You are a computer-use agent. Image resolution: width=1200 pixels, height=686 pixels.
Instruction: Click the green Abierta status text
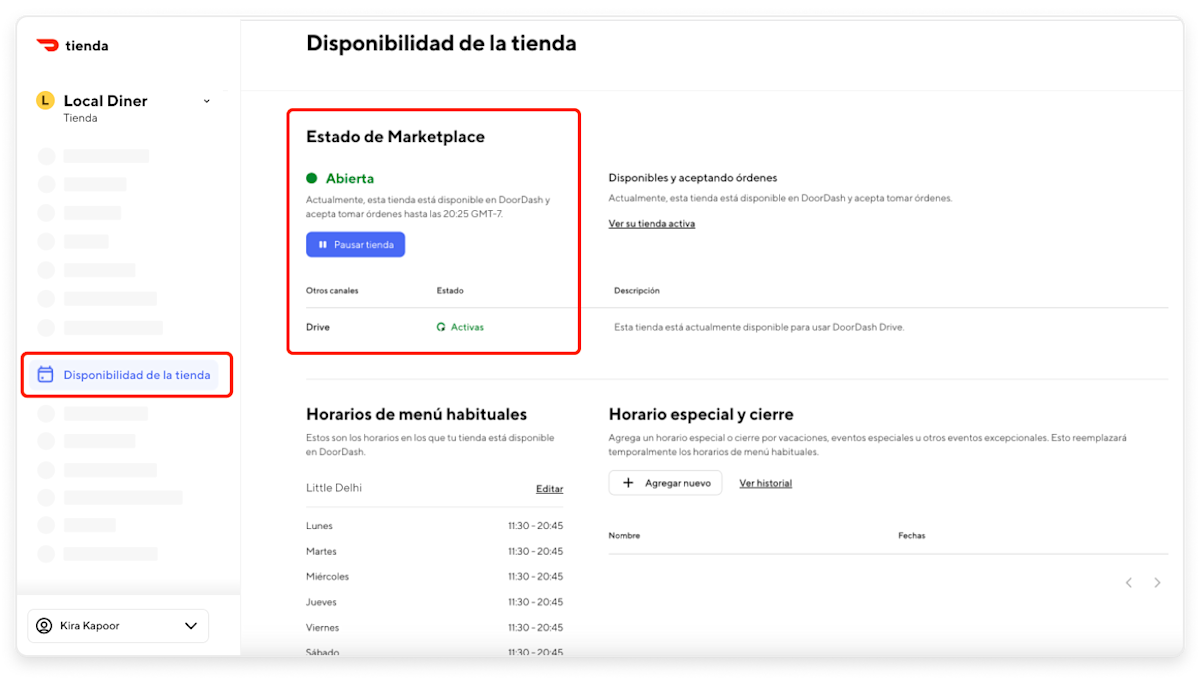coord(350,178)
